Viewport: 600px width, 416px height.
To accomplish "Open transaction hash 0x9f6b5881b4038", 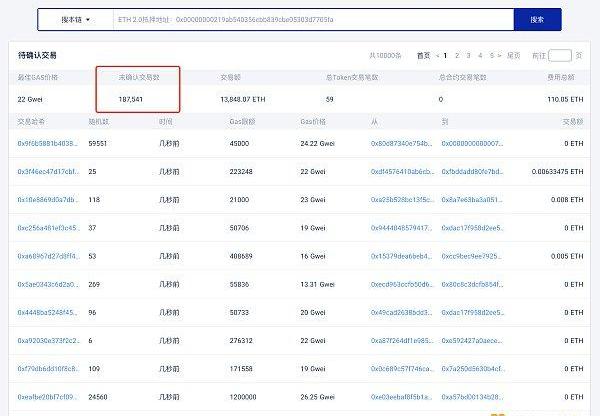I will click(x=48, y=143).
